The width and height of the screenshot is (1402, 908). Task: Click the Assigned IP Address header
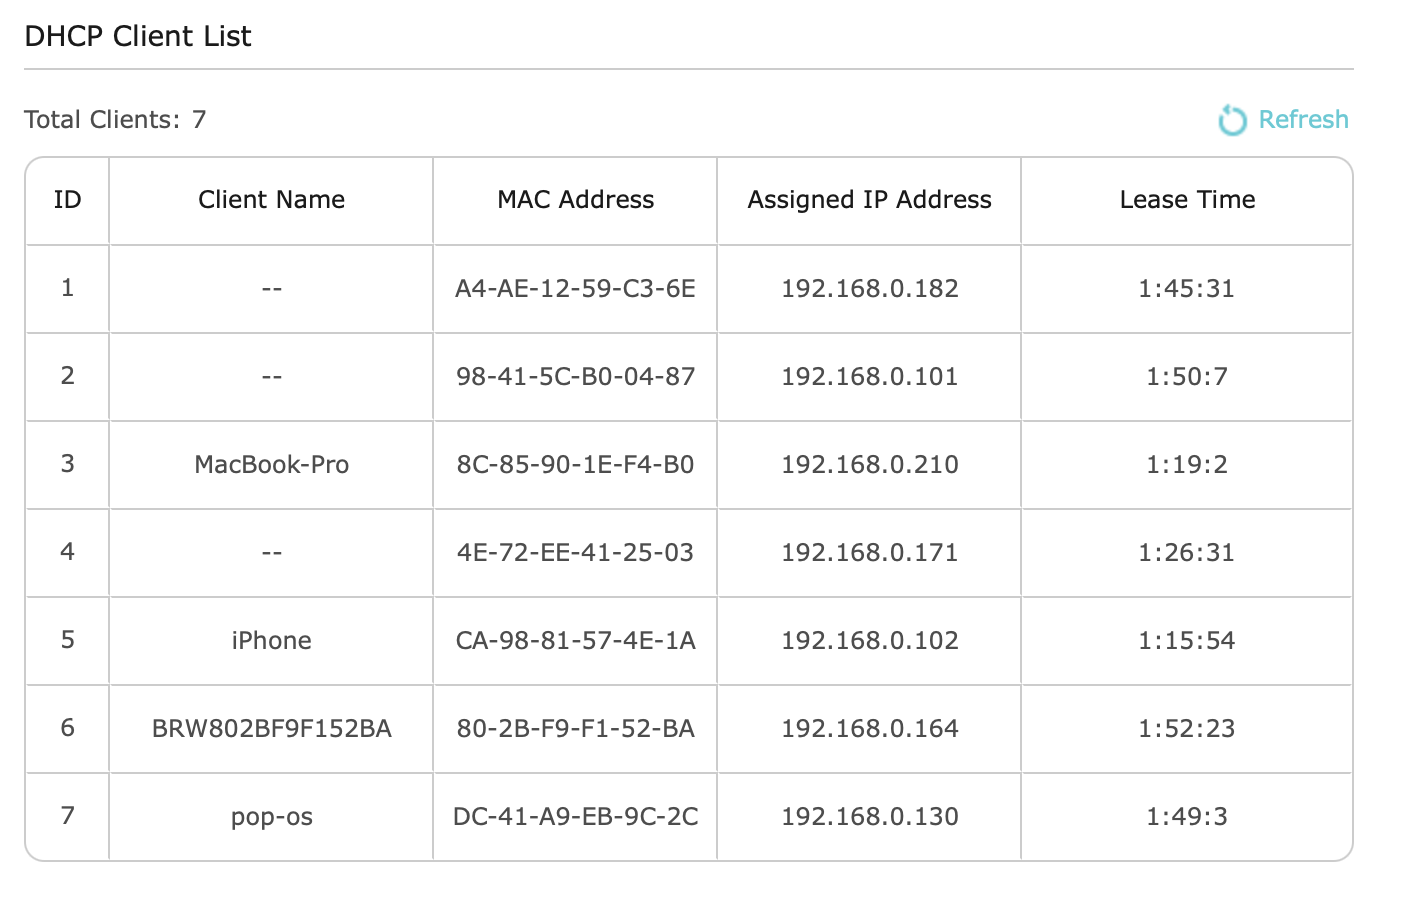pos(869,200)
